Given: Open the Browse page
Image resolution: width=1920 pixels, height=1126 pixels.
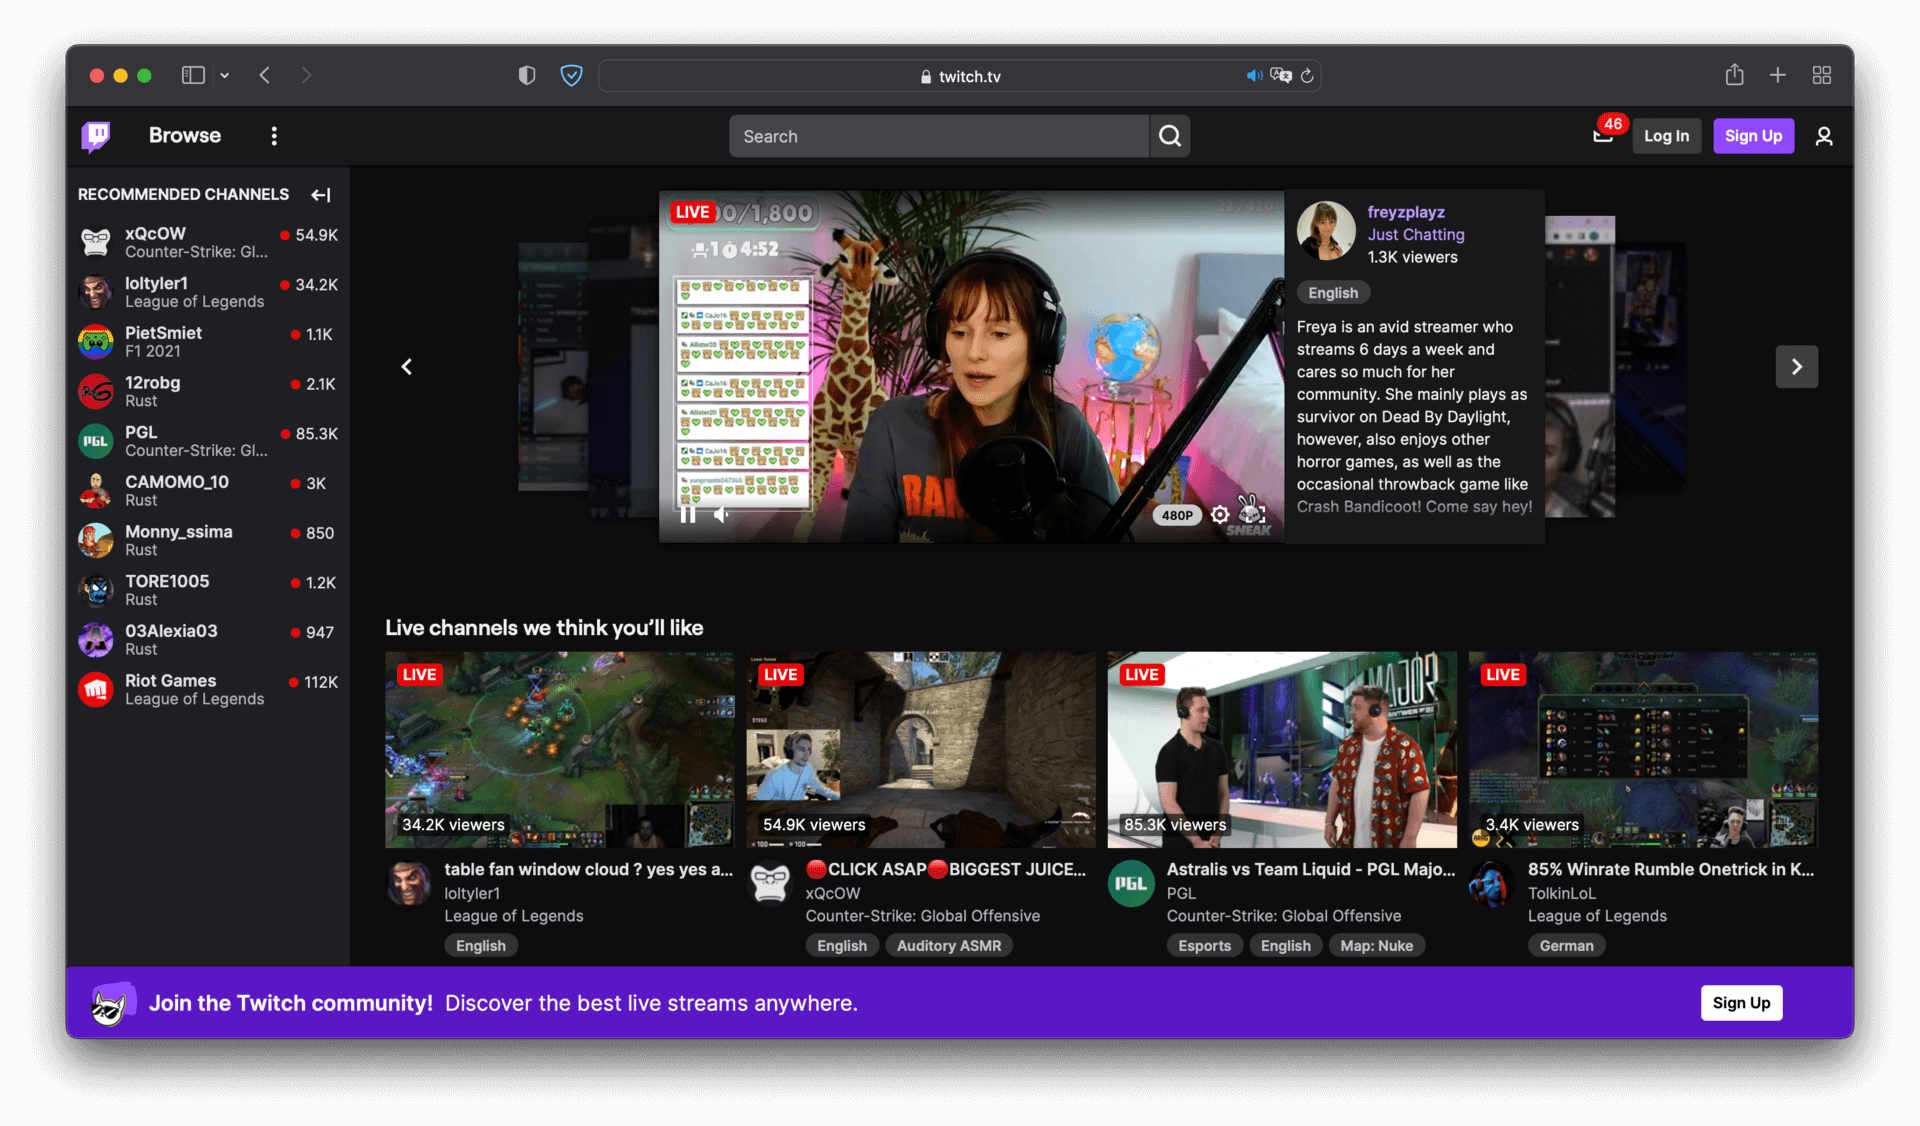Looking at the screenshot, I should (x=185, y=136).
